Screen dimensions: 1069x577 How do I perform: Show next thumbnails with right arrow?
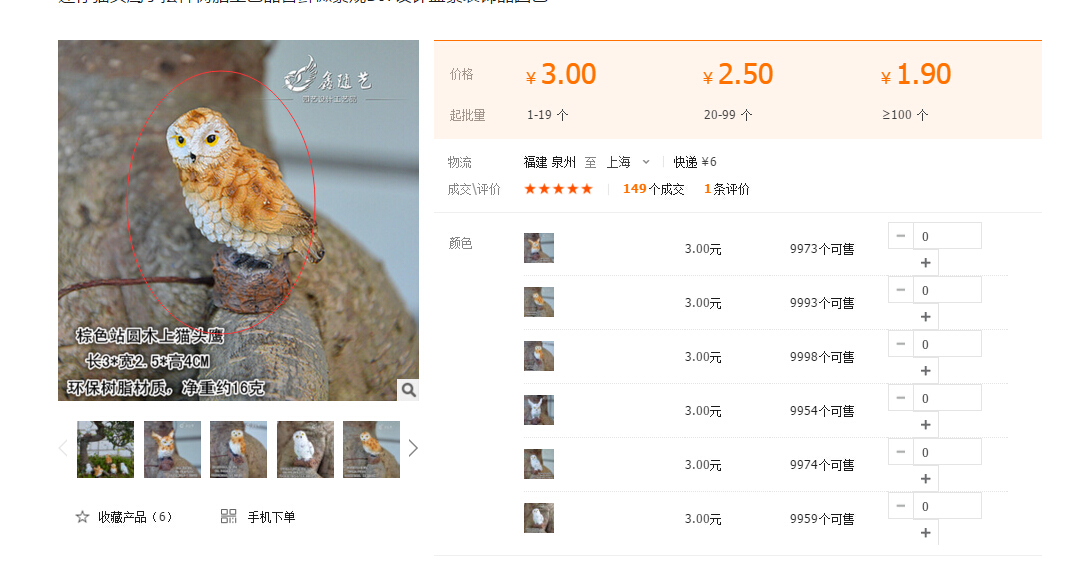(x=413, y=448)
